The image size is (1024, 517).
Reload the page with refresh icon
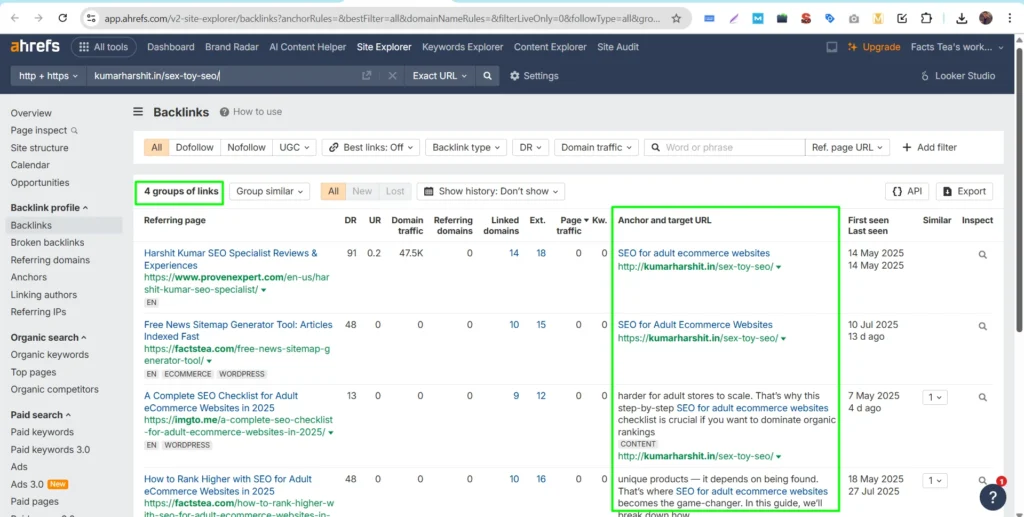coord(62,18)
